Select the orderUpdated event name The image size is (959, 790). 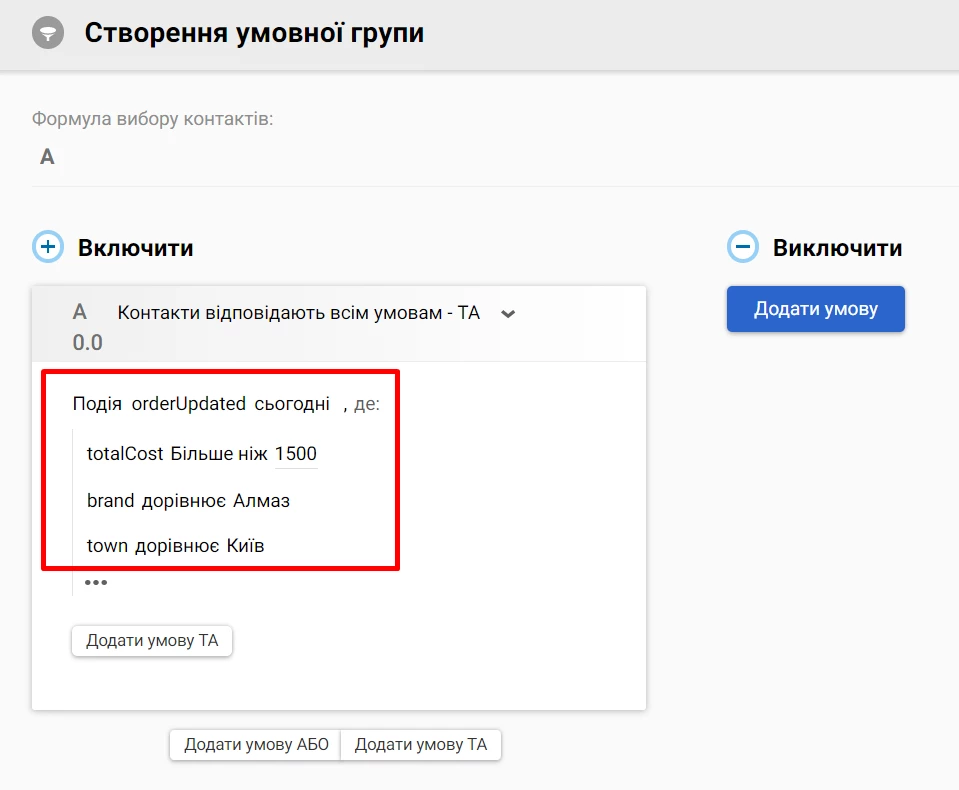[188, 404]
